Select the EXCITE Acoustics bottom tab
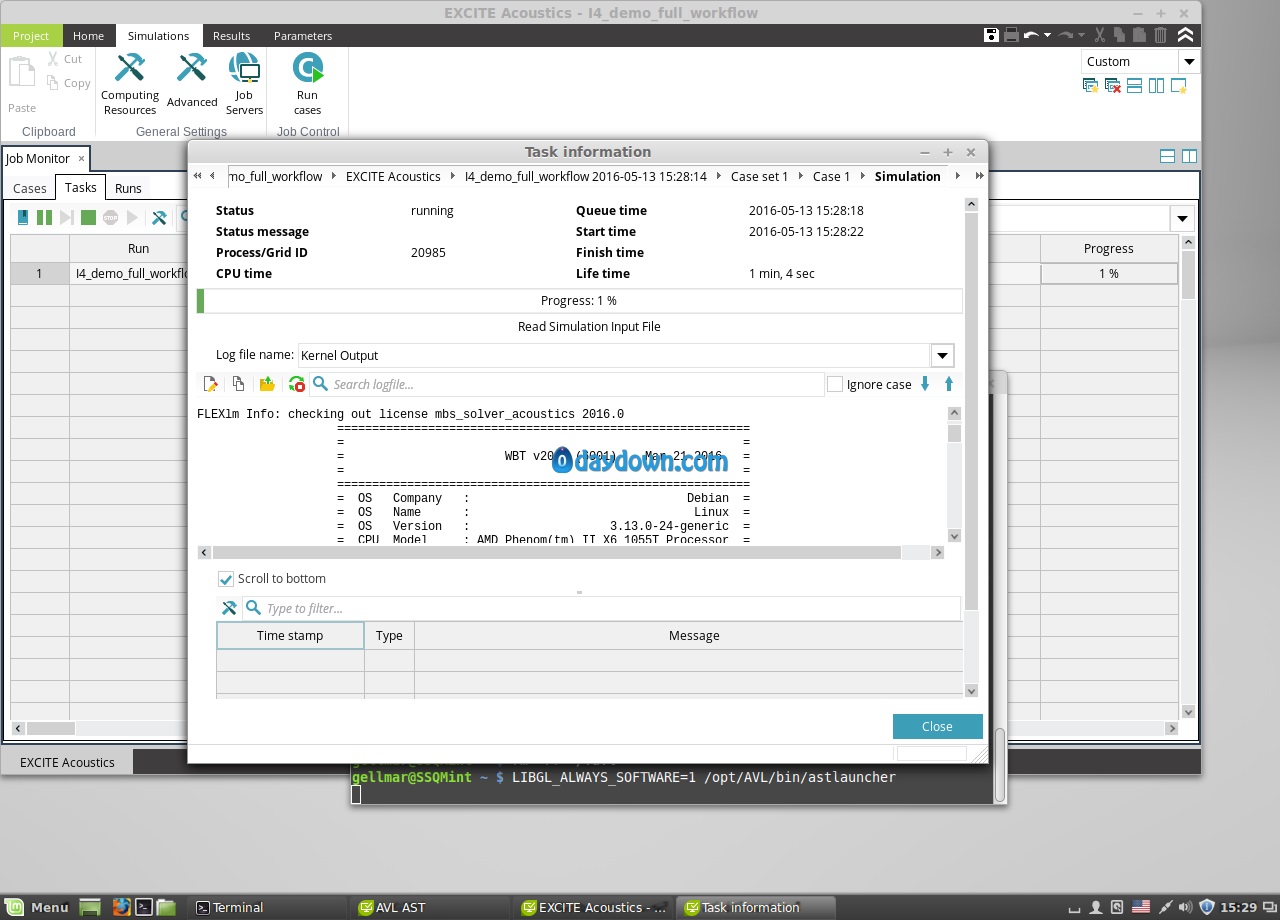 click(67, 762)
